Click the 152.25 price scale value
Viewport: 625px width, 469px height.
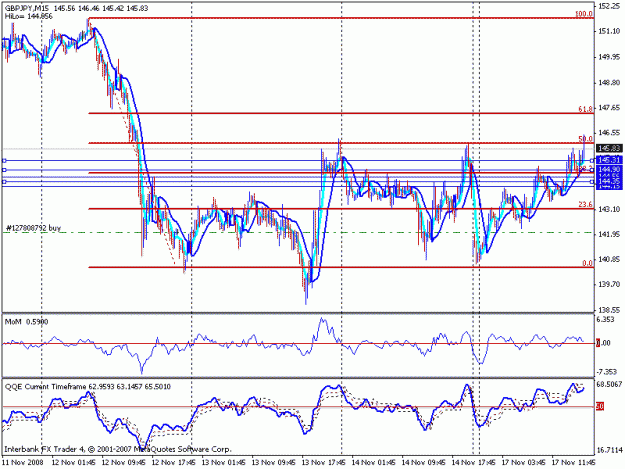pyautogui.click(x=610, y=6)
